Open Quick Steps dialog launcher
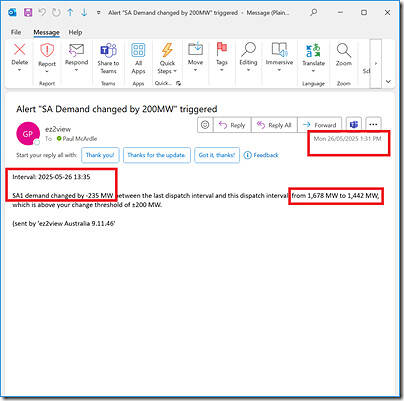The image size is (404, 401). 179,83
